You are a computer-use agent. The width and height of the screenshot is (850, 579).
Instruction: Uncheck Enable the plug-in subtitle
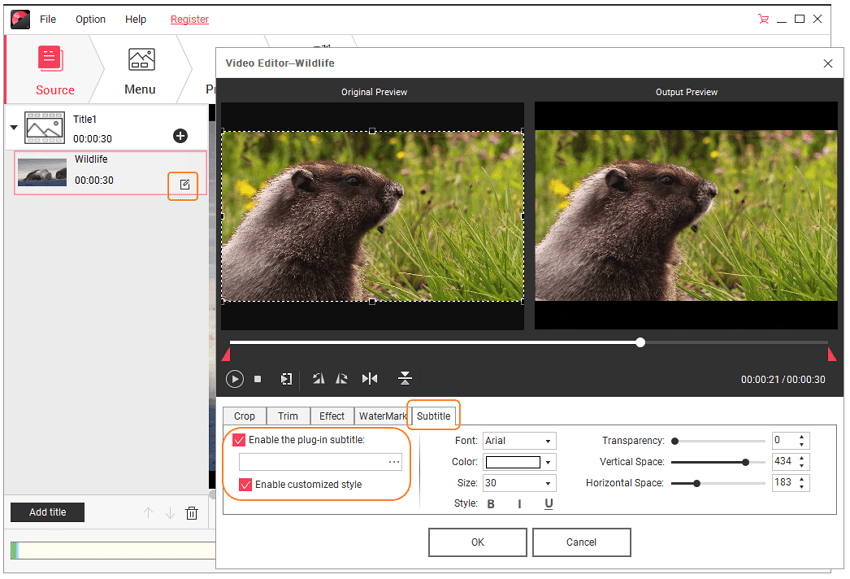[x=239, y=440]
